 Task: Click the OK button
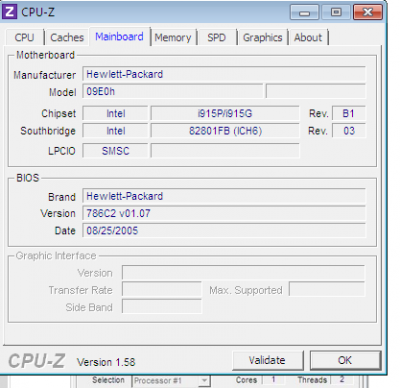(345, 360)
